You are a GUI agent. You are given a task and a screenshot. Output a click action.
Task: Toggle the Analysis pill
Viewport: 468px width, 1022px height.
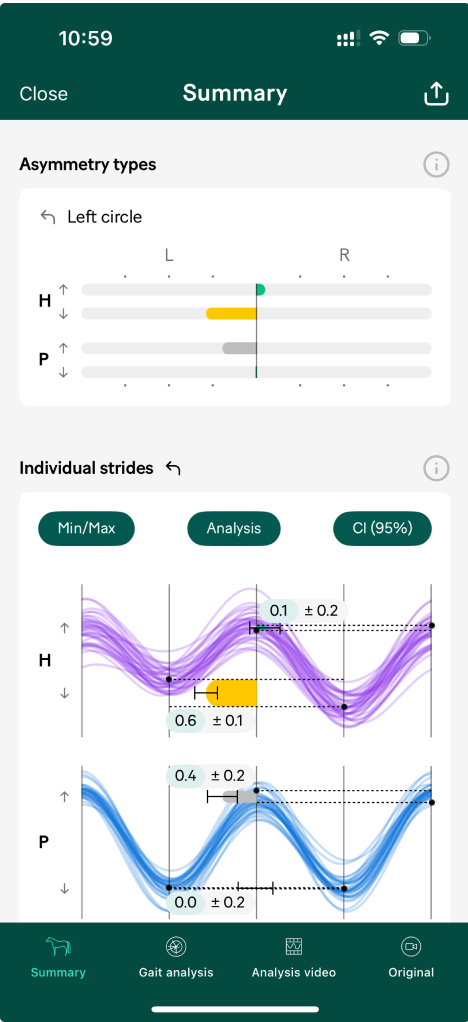pyautogui.click(x=234, y=529)
